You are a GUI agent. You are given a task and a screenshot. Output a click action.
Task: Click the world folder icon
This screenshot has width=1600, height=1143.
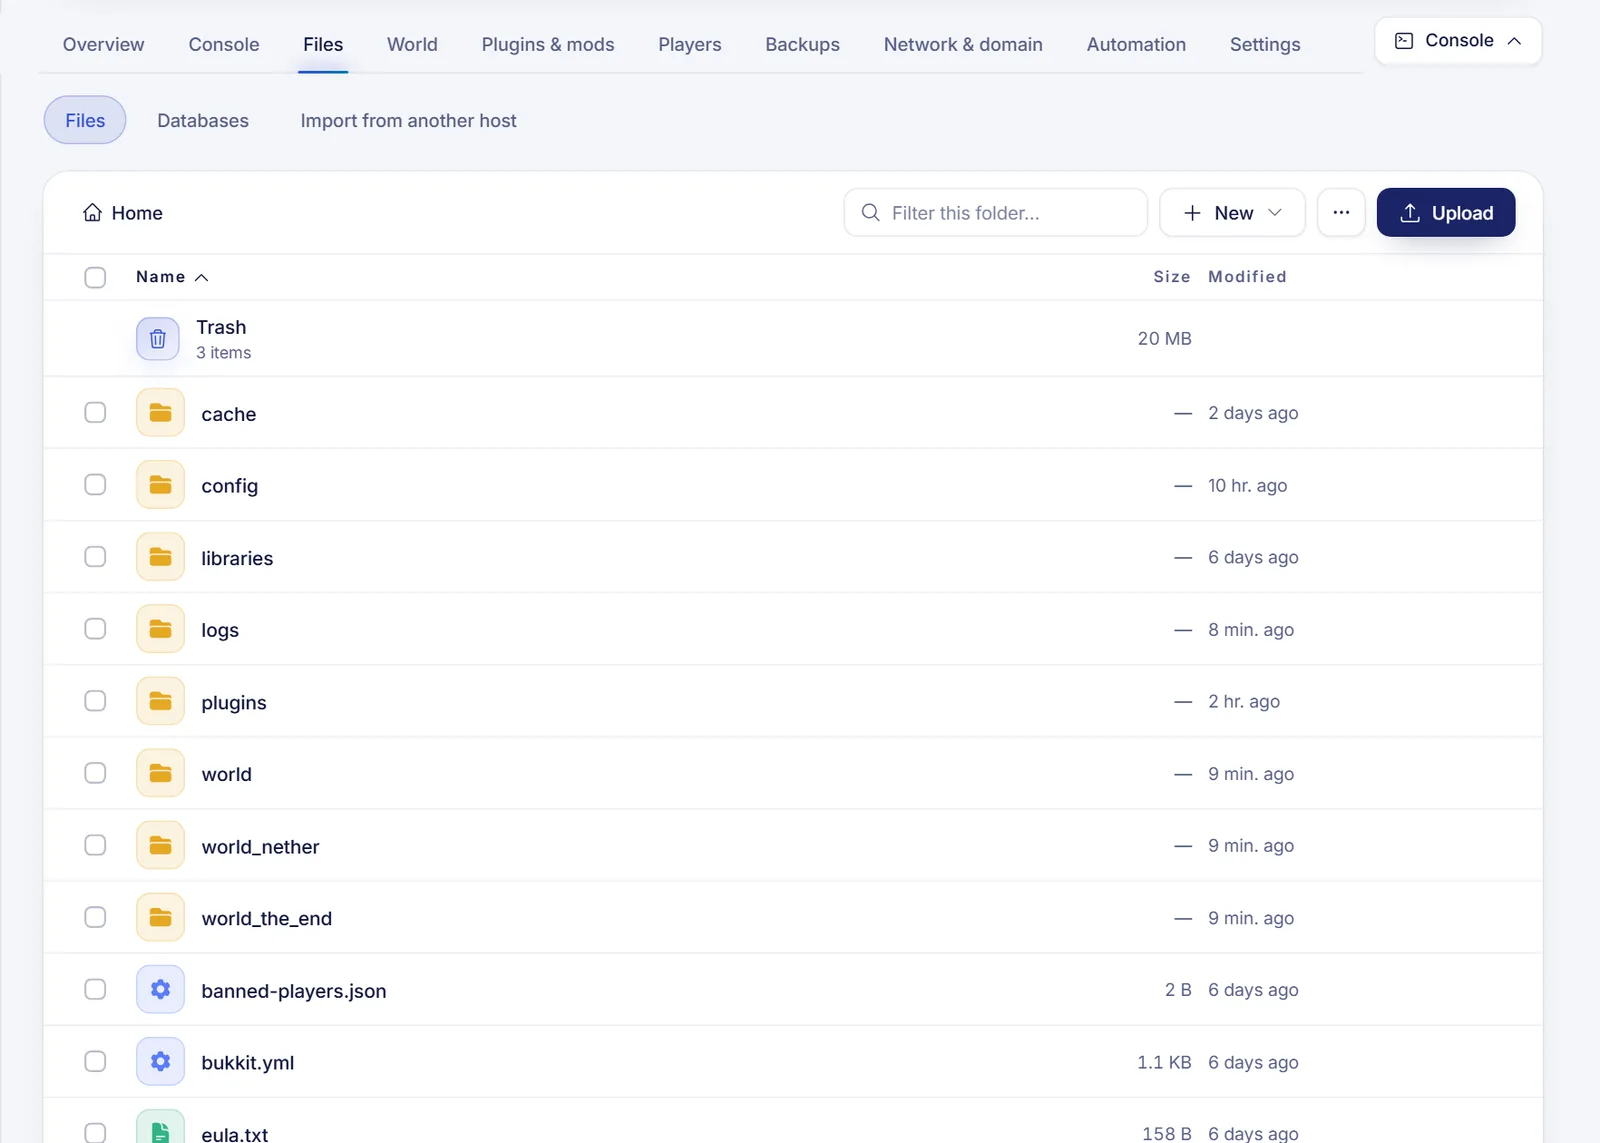[x=160, y=773]
